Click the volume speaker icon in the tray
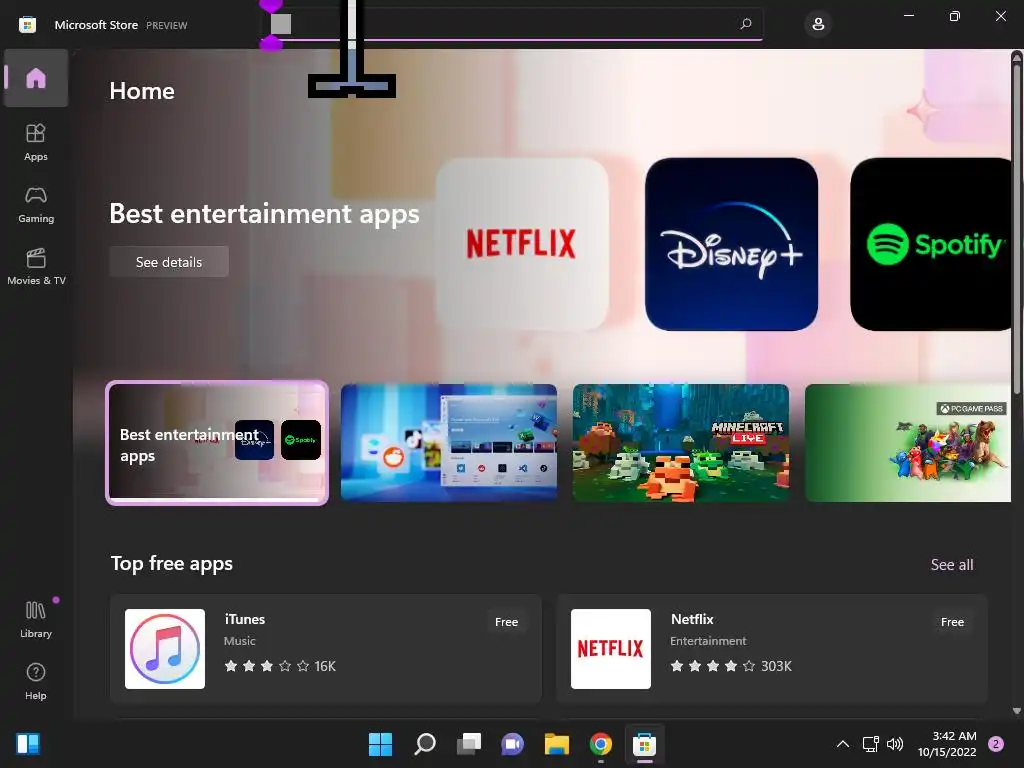Viewport: 1024px width, 768px height. click(x=895, y=744)
